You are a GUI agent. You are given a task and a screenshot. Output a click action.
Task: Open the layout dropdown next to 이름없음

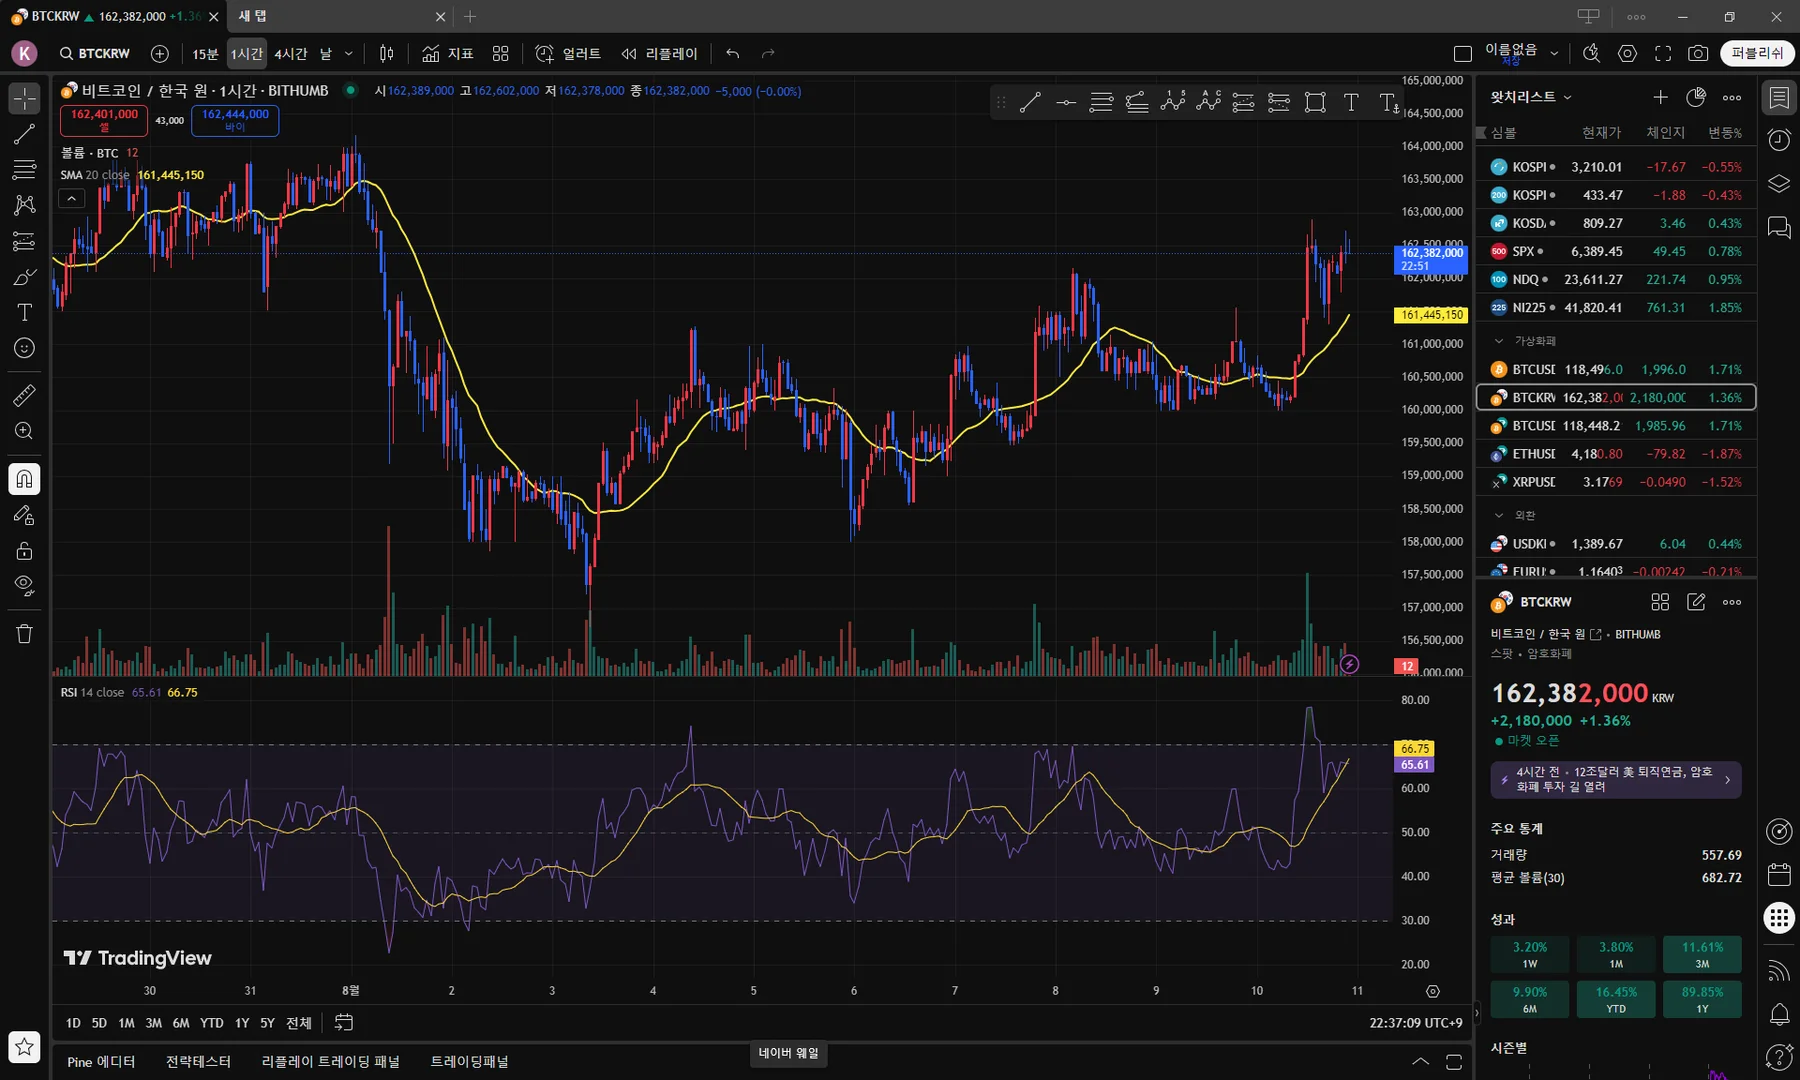click(1554, 54)
